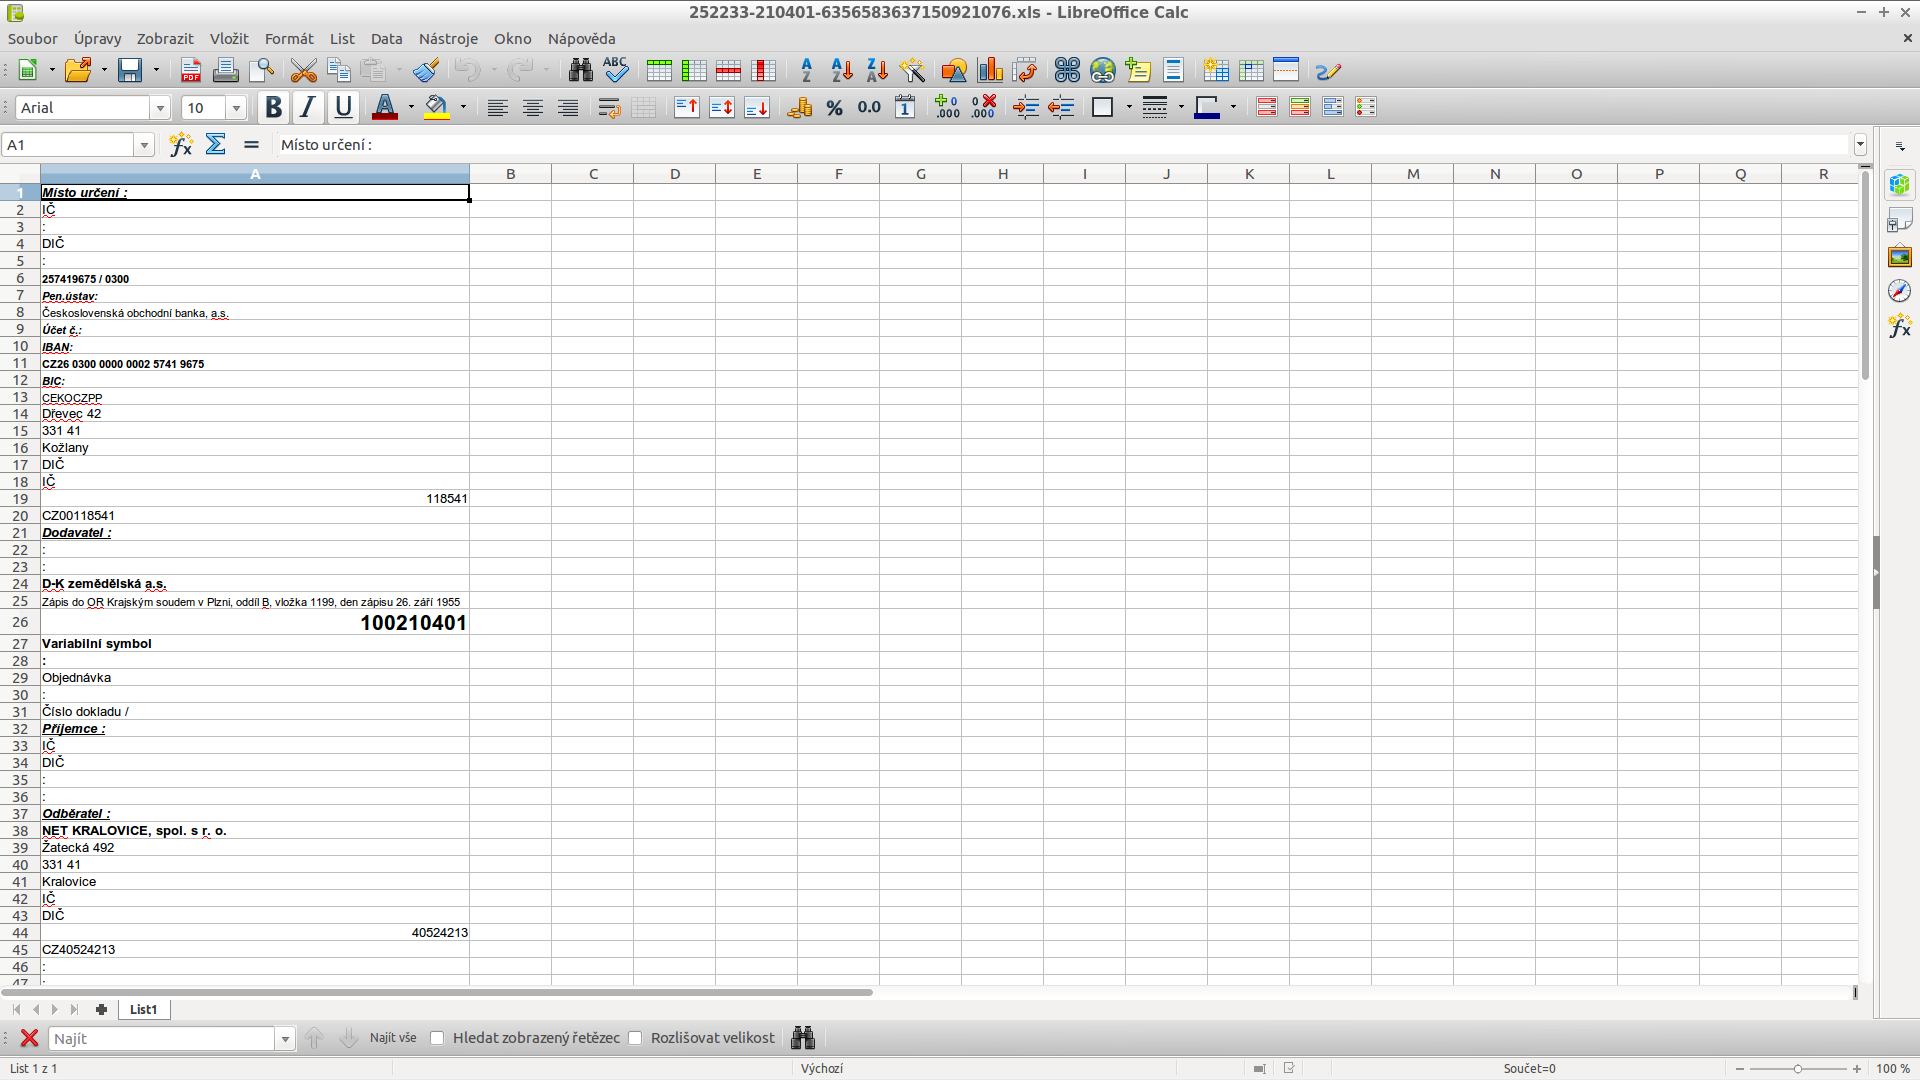Open the Open-file dropdown arrow

pyautogui.click(x=104, y=70)
